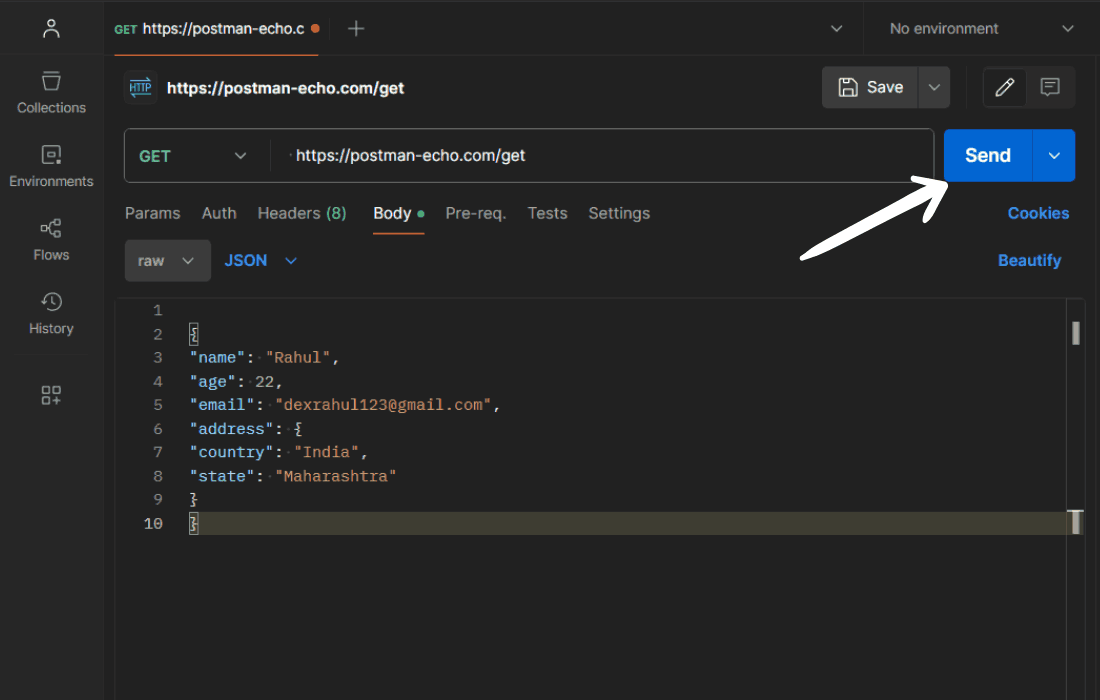This screenshot has width=1100, height=700.
Task: Expand the GET method dropdown
Action: (193, 156)
